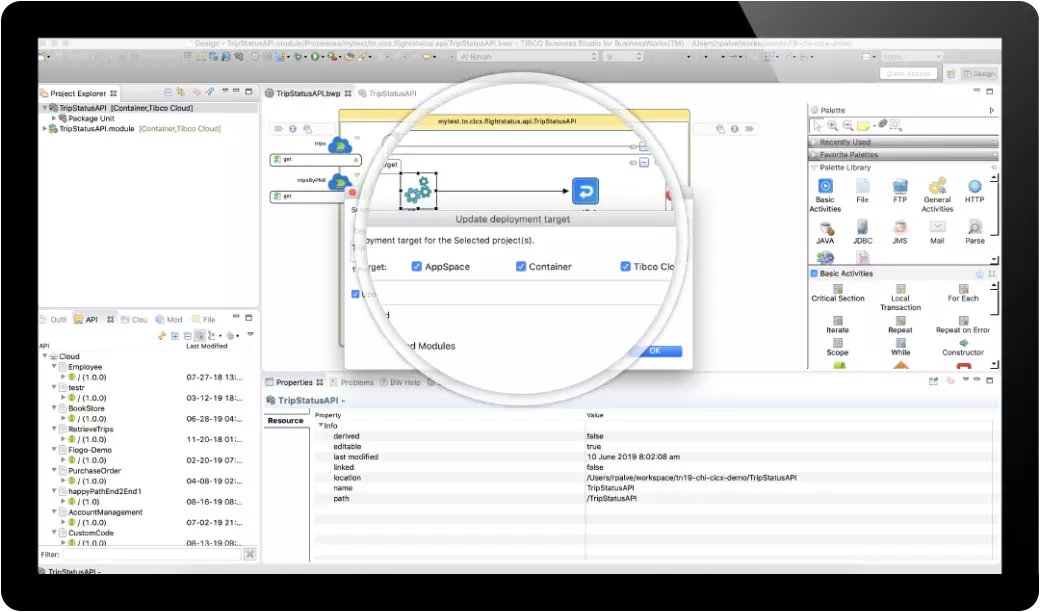This screenshot has height=612, width=1040.
Task: Choose the Palette yellow note tool
Action: click(x=863, y=125)
